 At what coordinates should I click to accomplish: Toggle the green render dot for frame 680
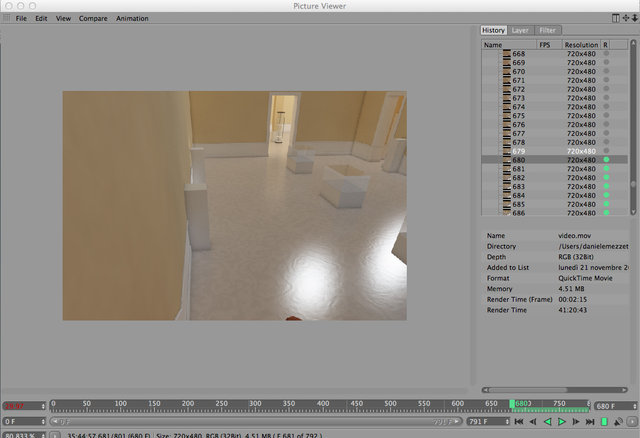[606, 160]
